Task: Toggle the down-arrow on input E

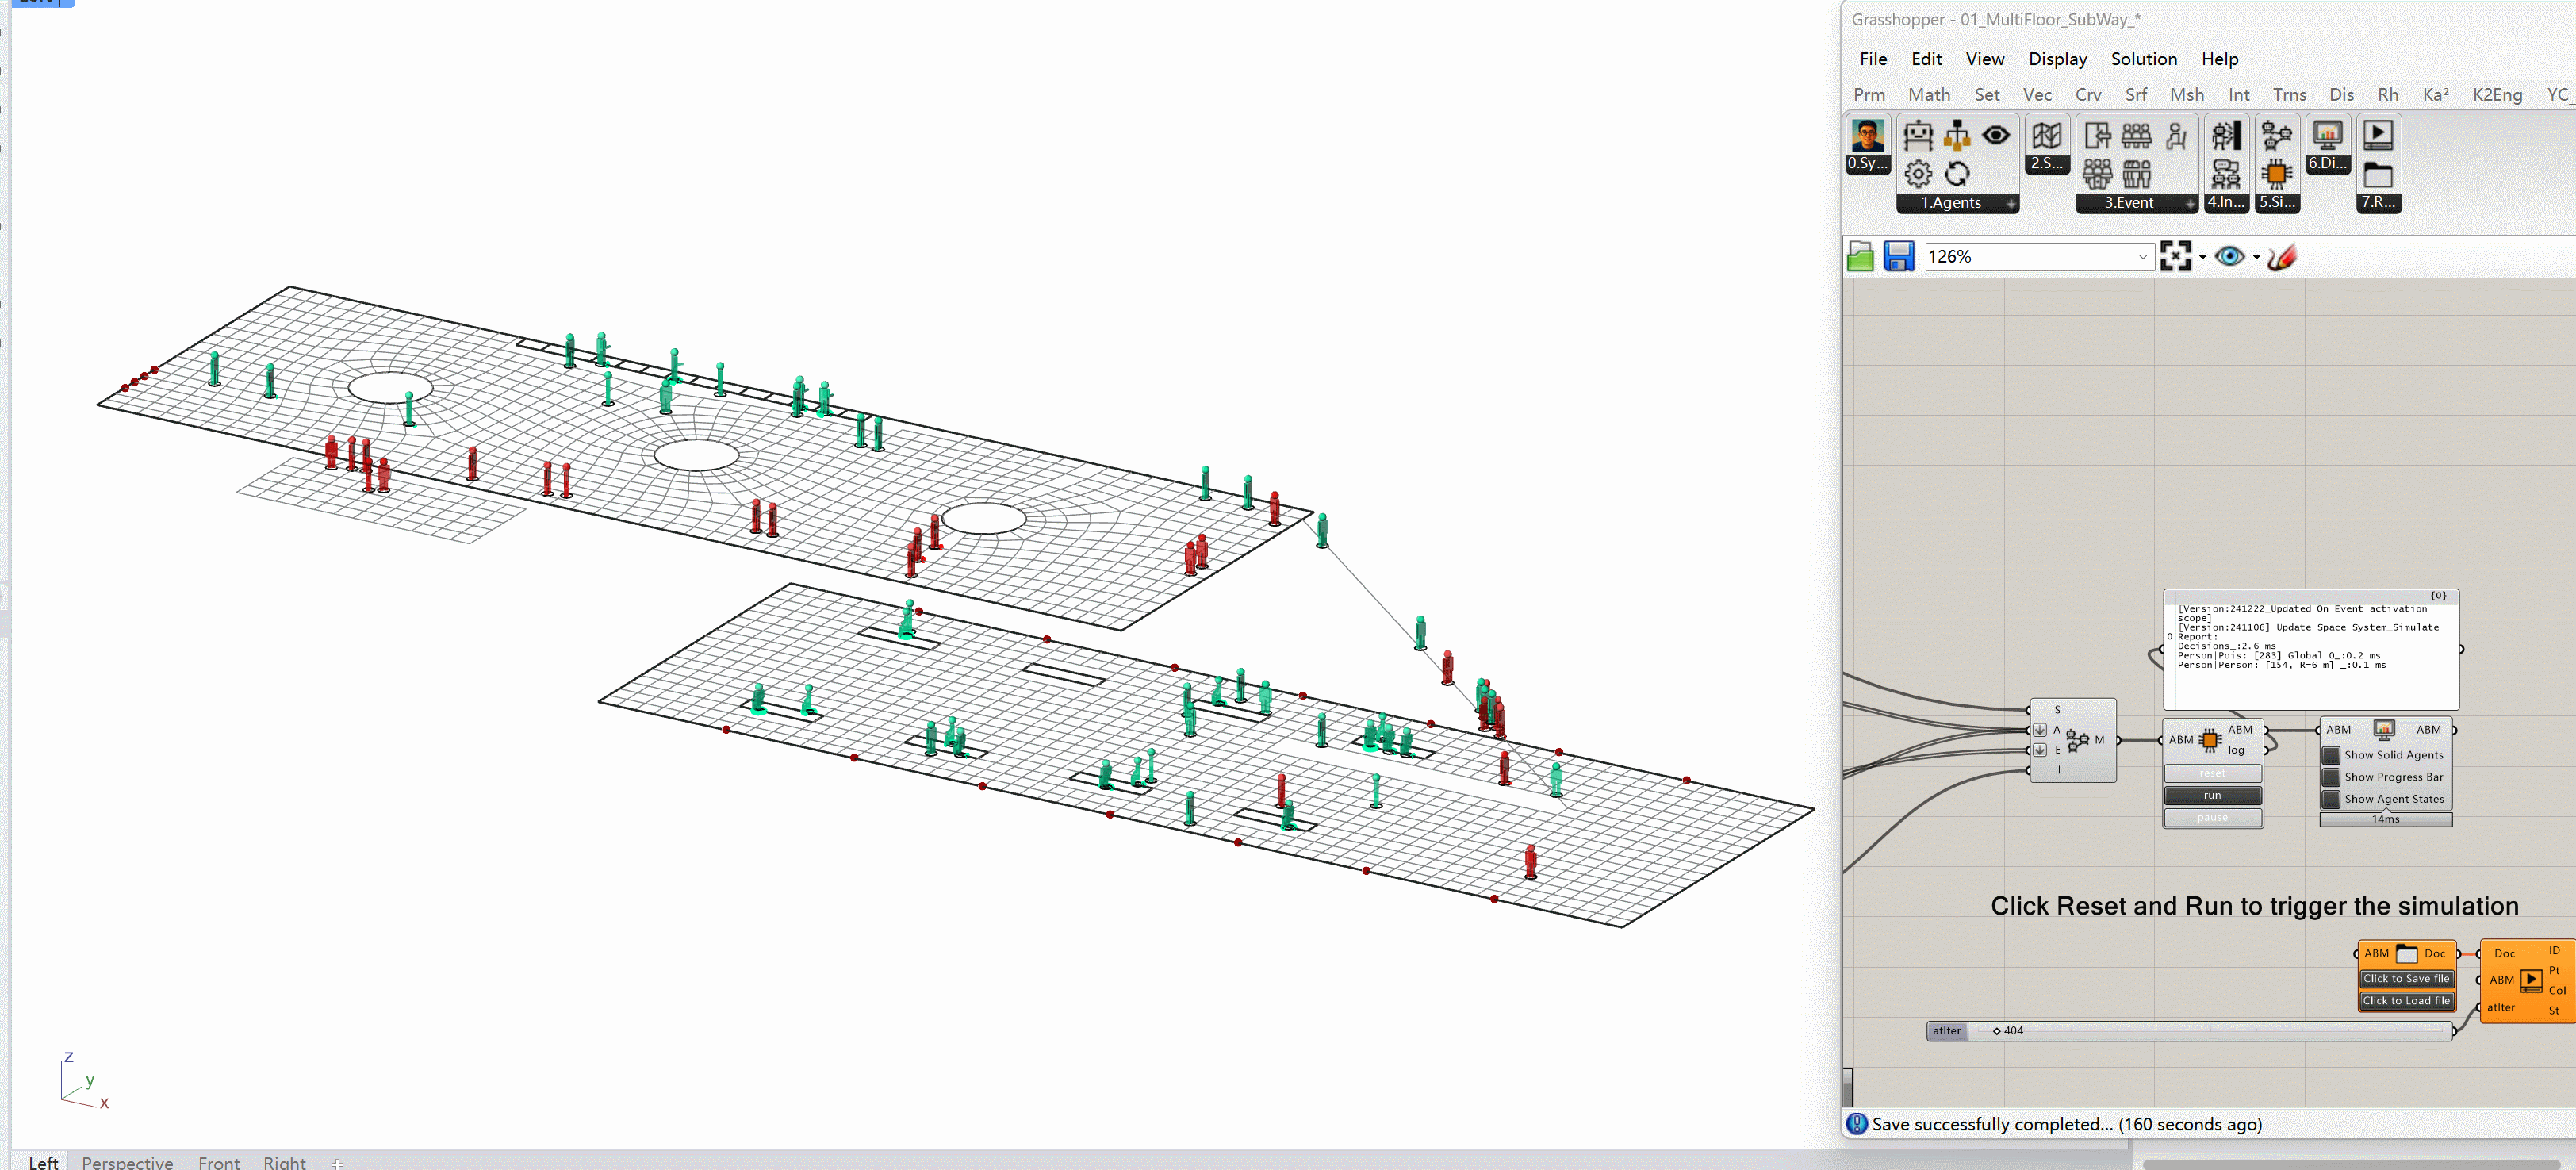Action: pyautogui.click(x=2040, y=750)
